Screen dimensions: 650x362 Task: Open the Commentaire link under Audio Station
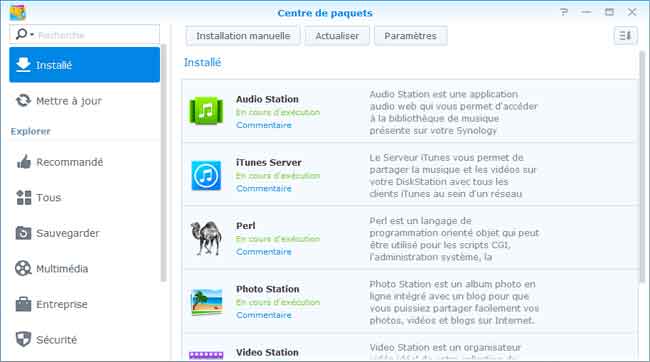tap(264, 125)
